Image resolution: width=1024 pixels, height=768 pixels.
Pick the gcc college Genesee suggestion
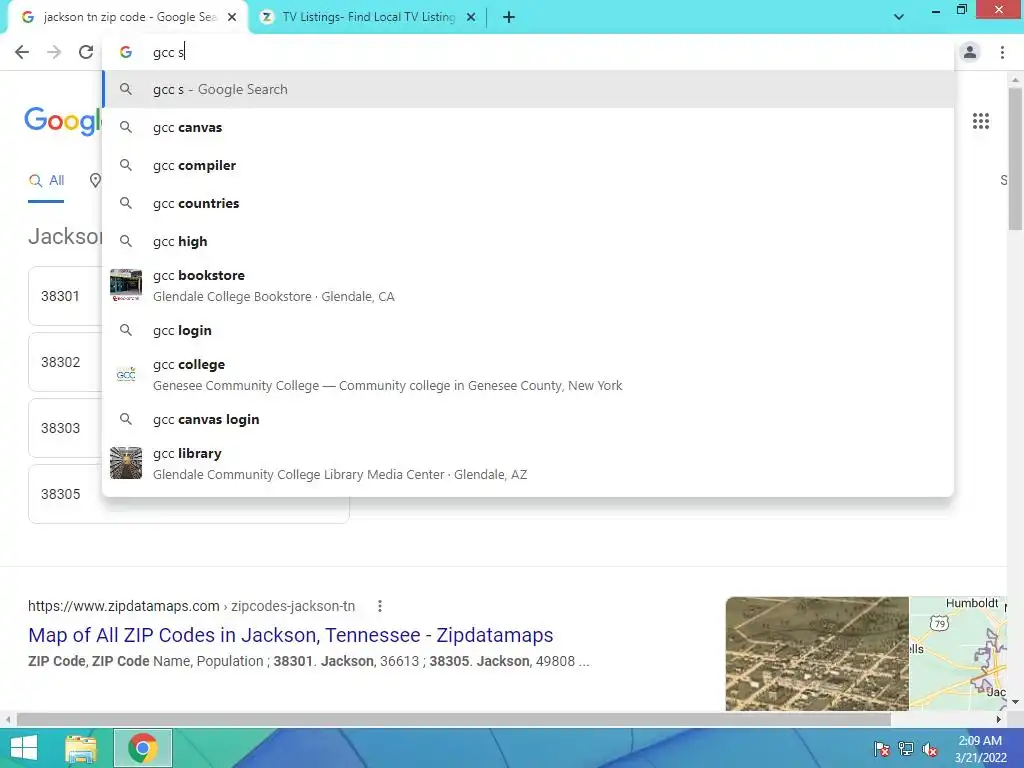coord(528,374)
